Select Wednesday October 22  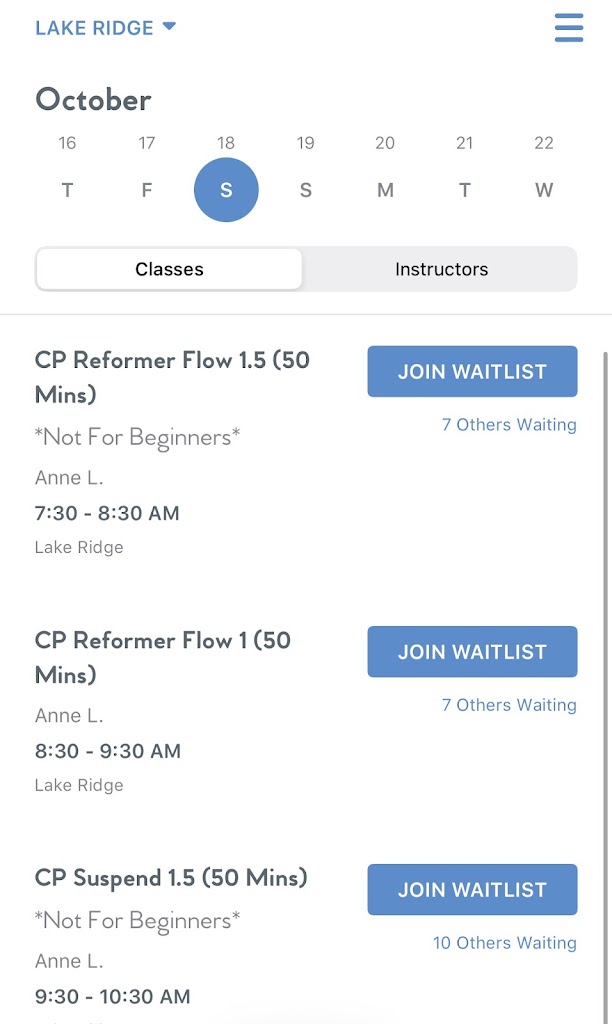(x=544, y=189)
